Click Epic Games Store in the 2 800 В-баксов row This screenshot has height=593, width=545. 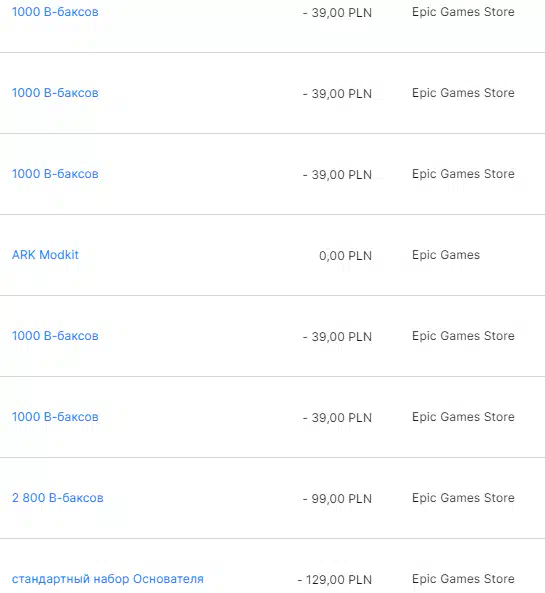coord(463,498)
